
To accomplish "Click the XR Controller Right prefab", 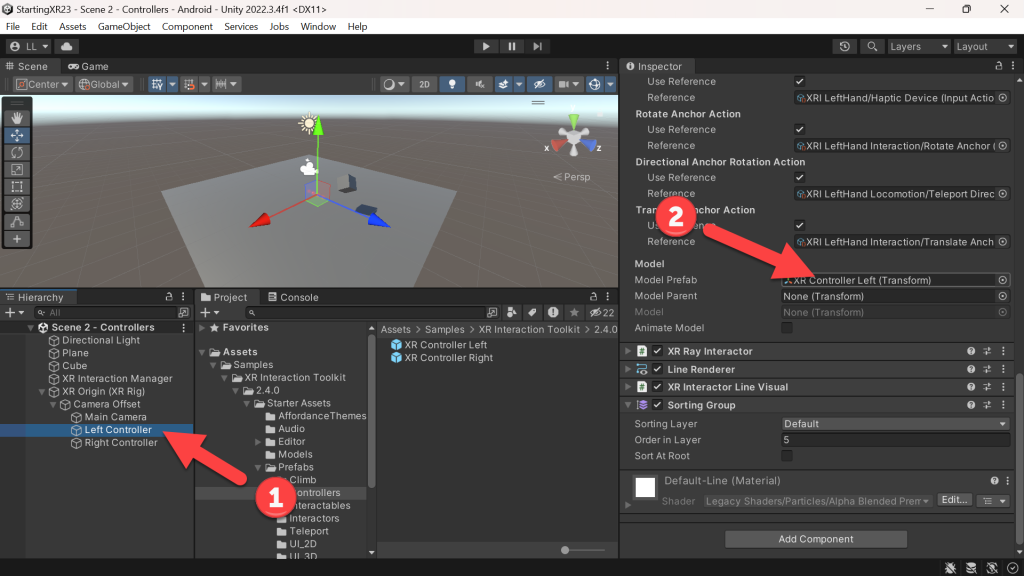I will (441, 358).
